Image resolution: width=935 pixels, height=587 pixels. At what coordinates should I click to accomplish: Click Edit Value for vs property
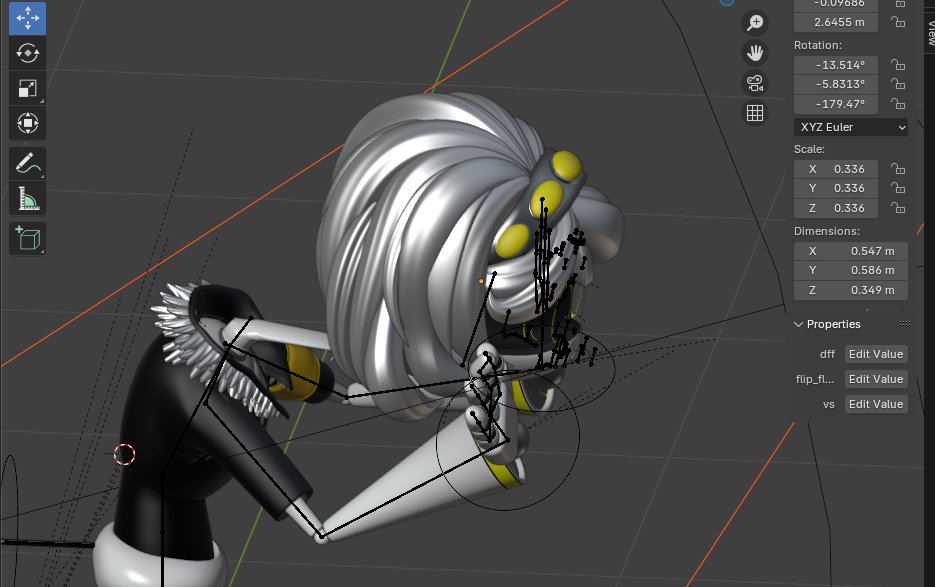[876, 404]
